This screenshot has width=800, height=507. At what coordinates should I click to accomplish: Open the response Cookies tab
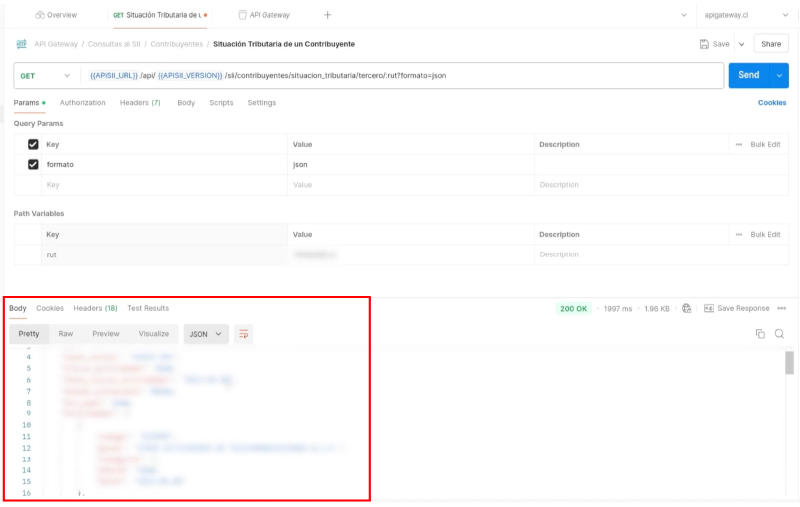(50, 309)
